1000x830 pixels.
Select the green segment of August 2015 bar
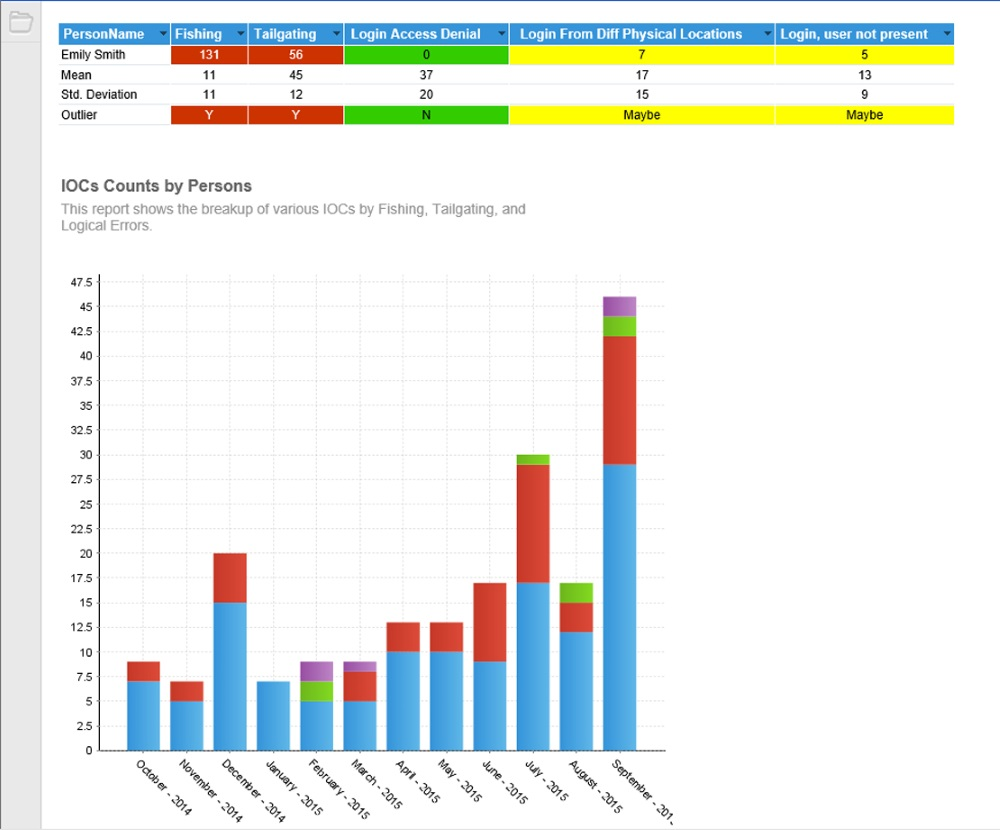[x=576, y=592]
